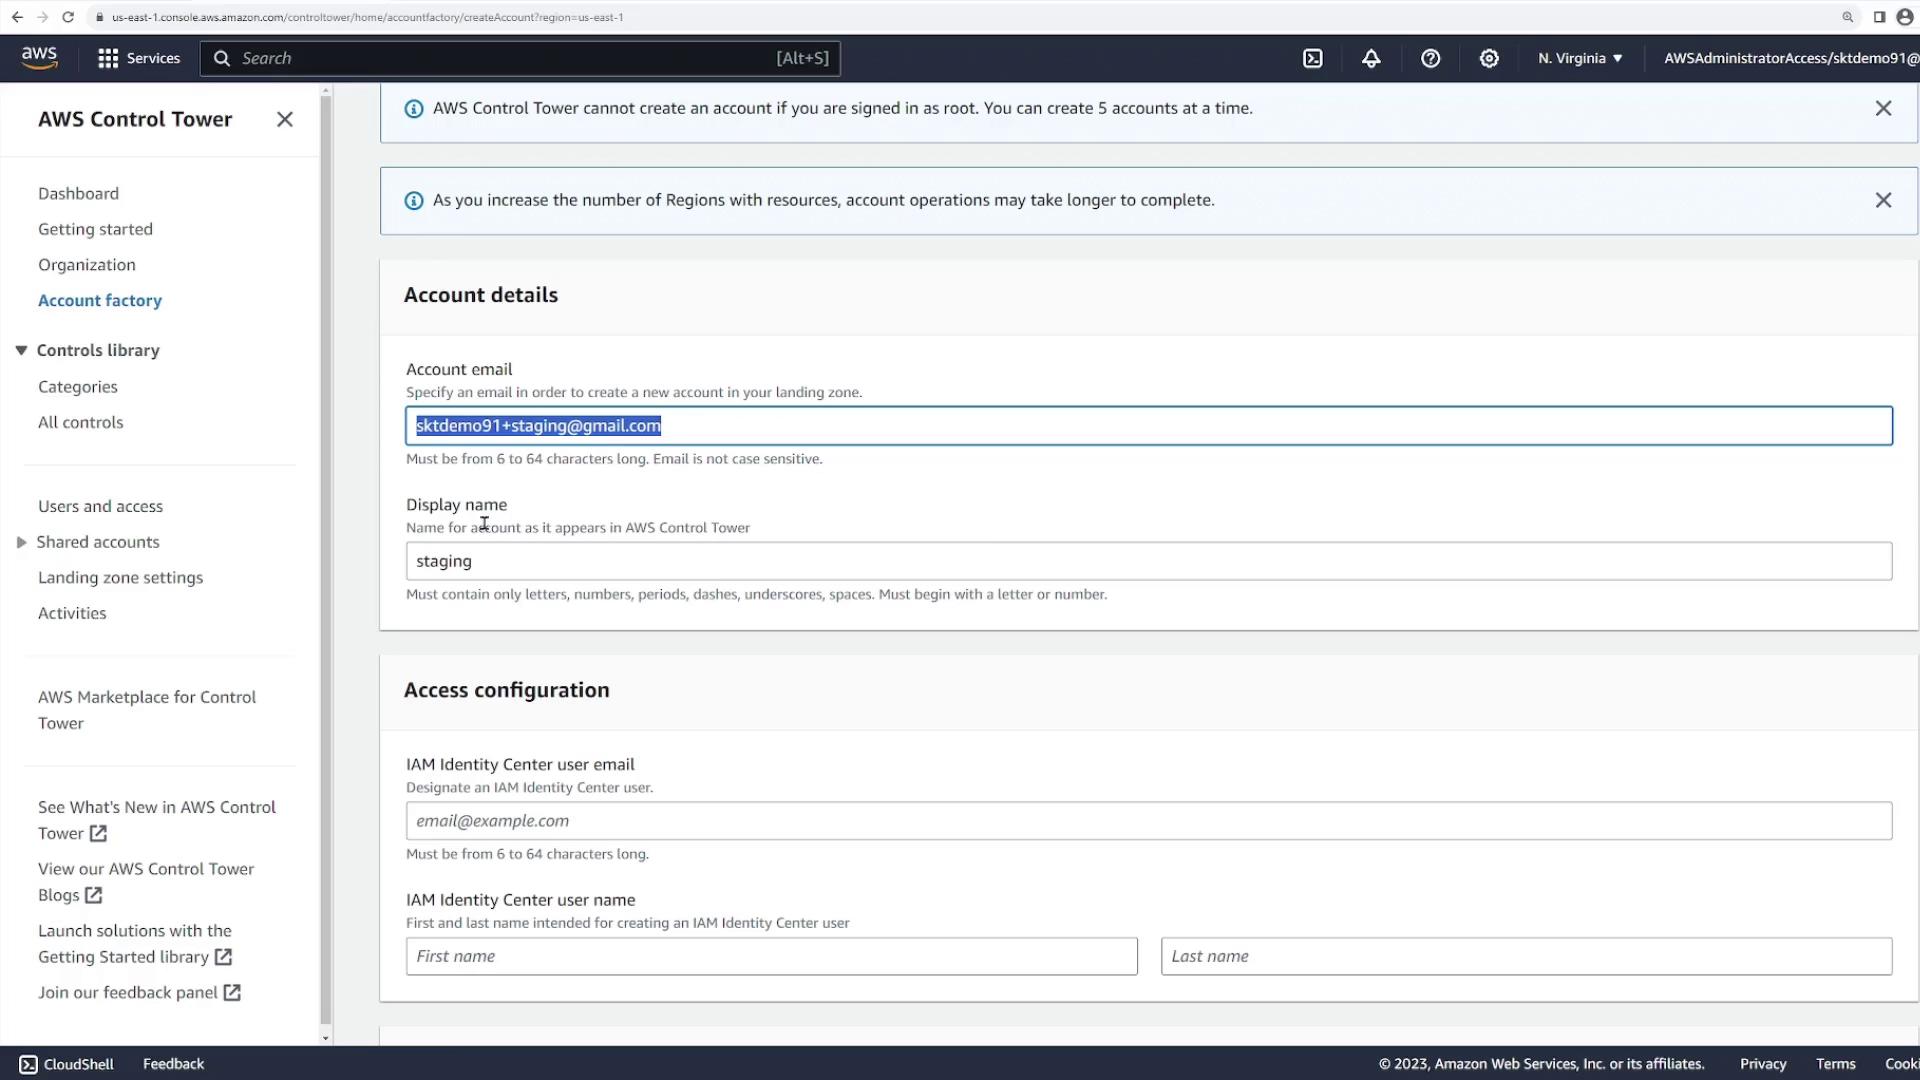Open the settings gear in AWS header
The height and width of the screenshot is (1080, 1920).
pos(1489,59)
